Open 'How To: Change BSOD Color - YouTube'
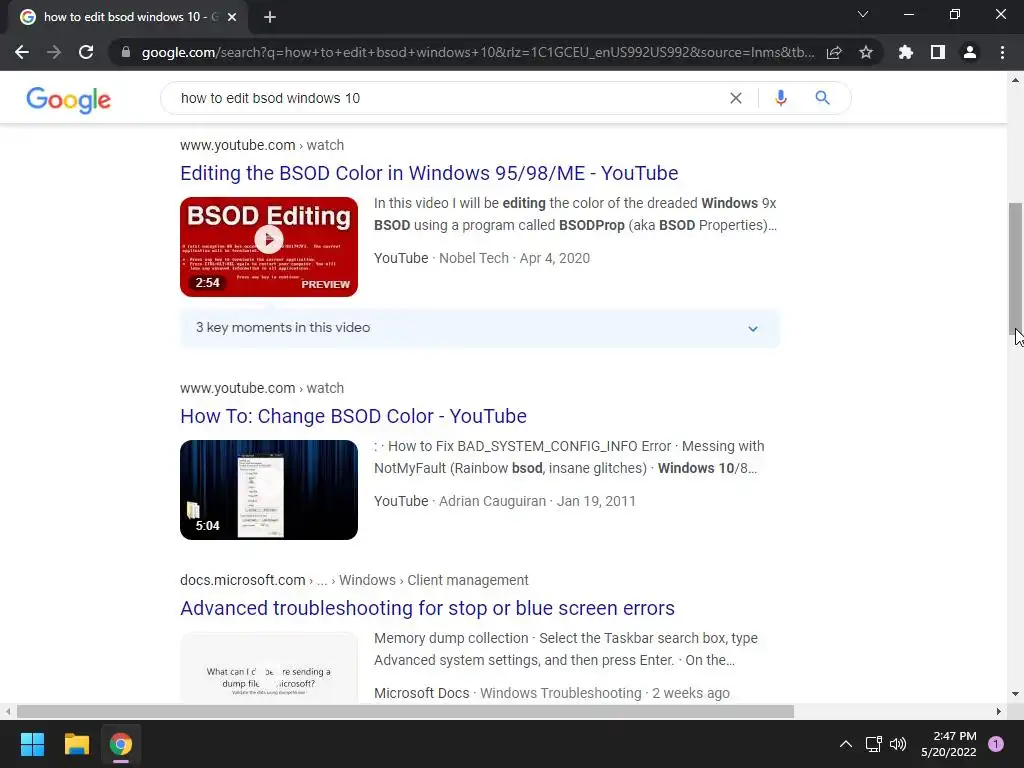Image resolution: width=1024 pixels, height=768 pixels. coord(353,416)
